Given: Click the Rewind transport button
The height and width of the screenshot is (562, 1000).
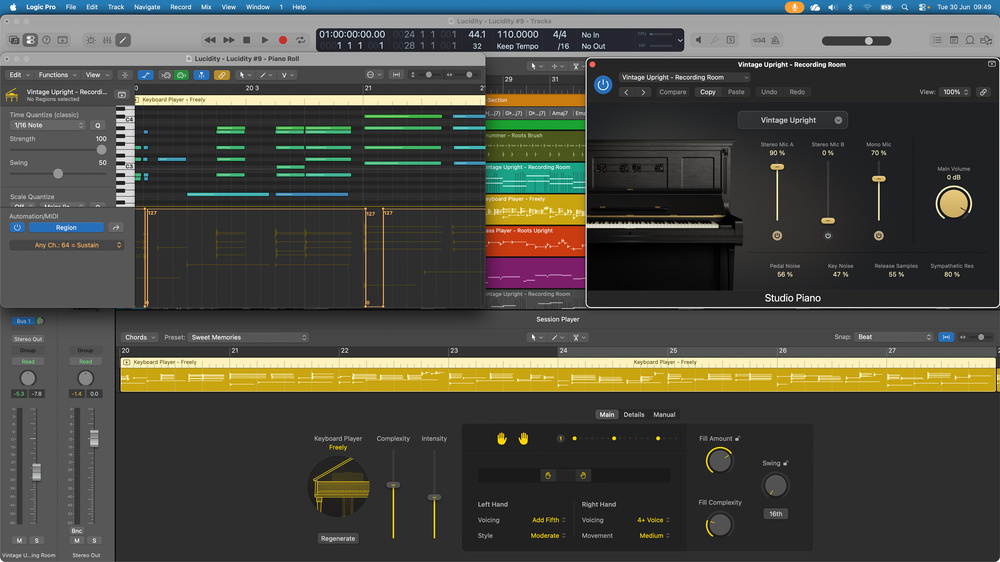Looking at the screenshot, I should coord(210,40).
